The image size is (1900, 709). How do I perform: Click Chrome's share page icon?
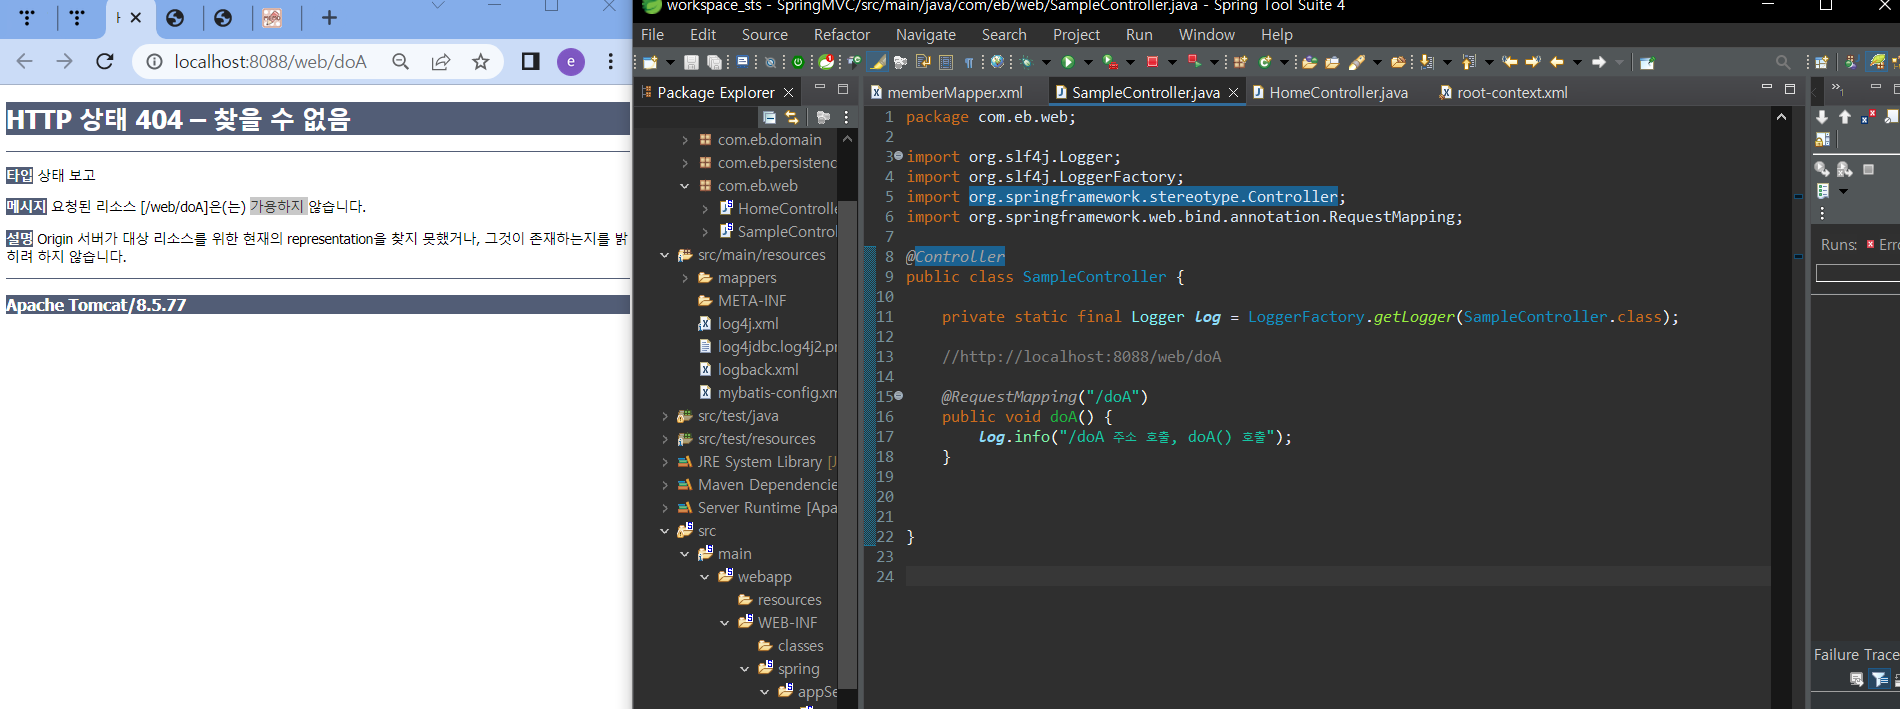click(x=440, y=62)
